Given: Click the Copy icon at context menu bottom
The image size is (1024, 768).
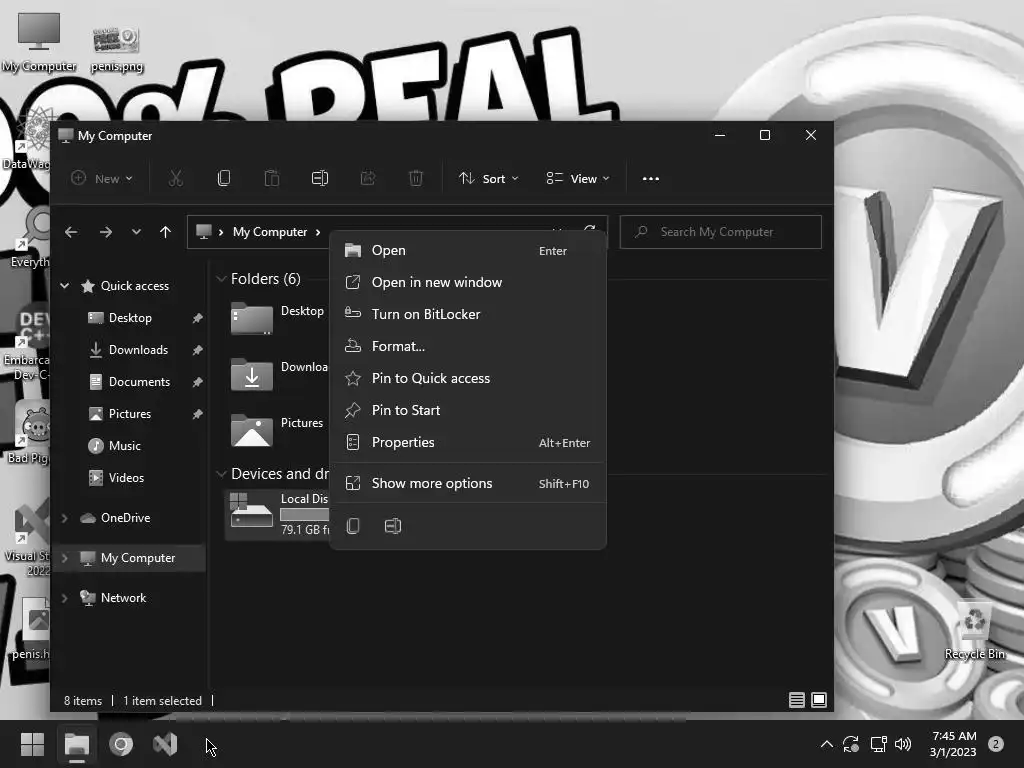Looking at the screenshot, I should (353, 526).
